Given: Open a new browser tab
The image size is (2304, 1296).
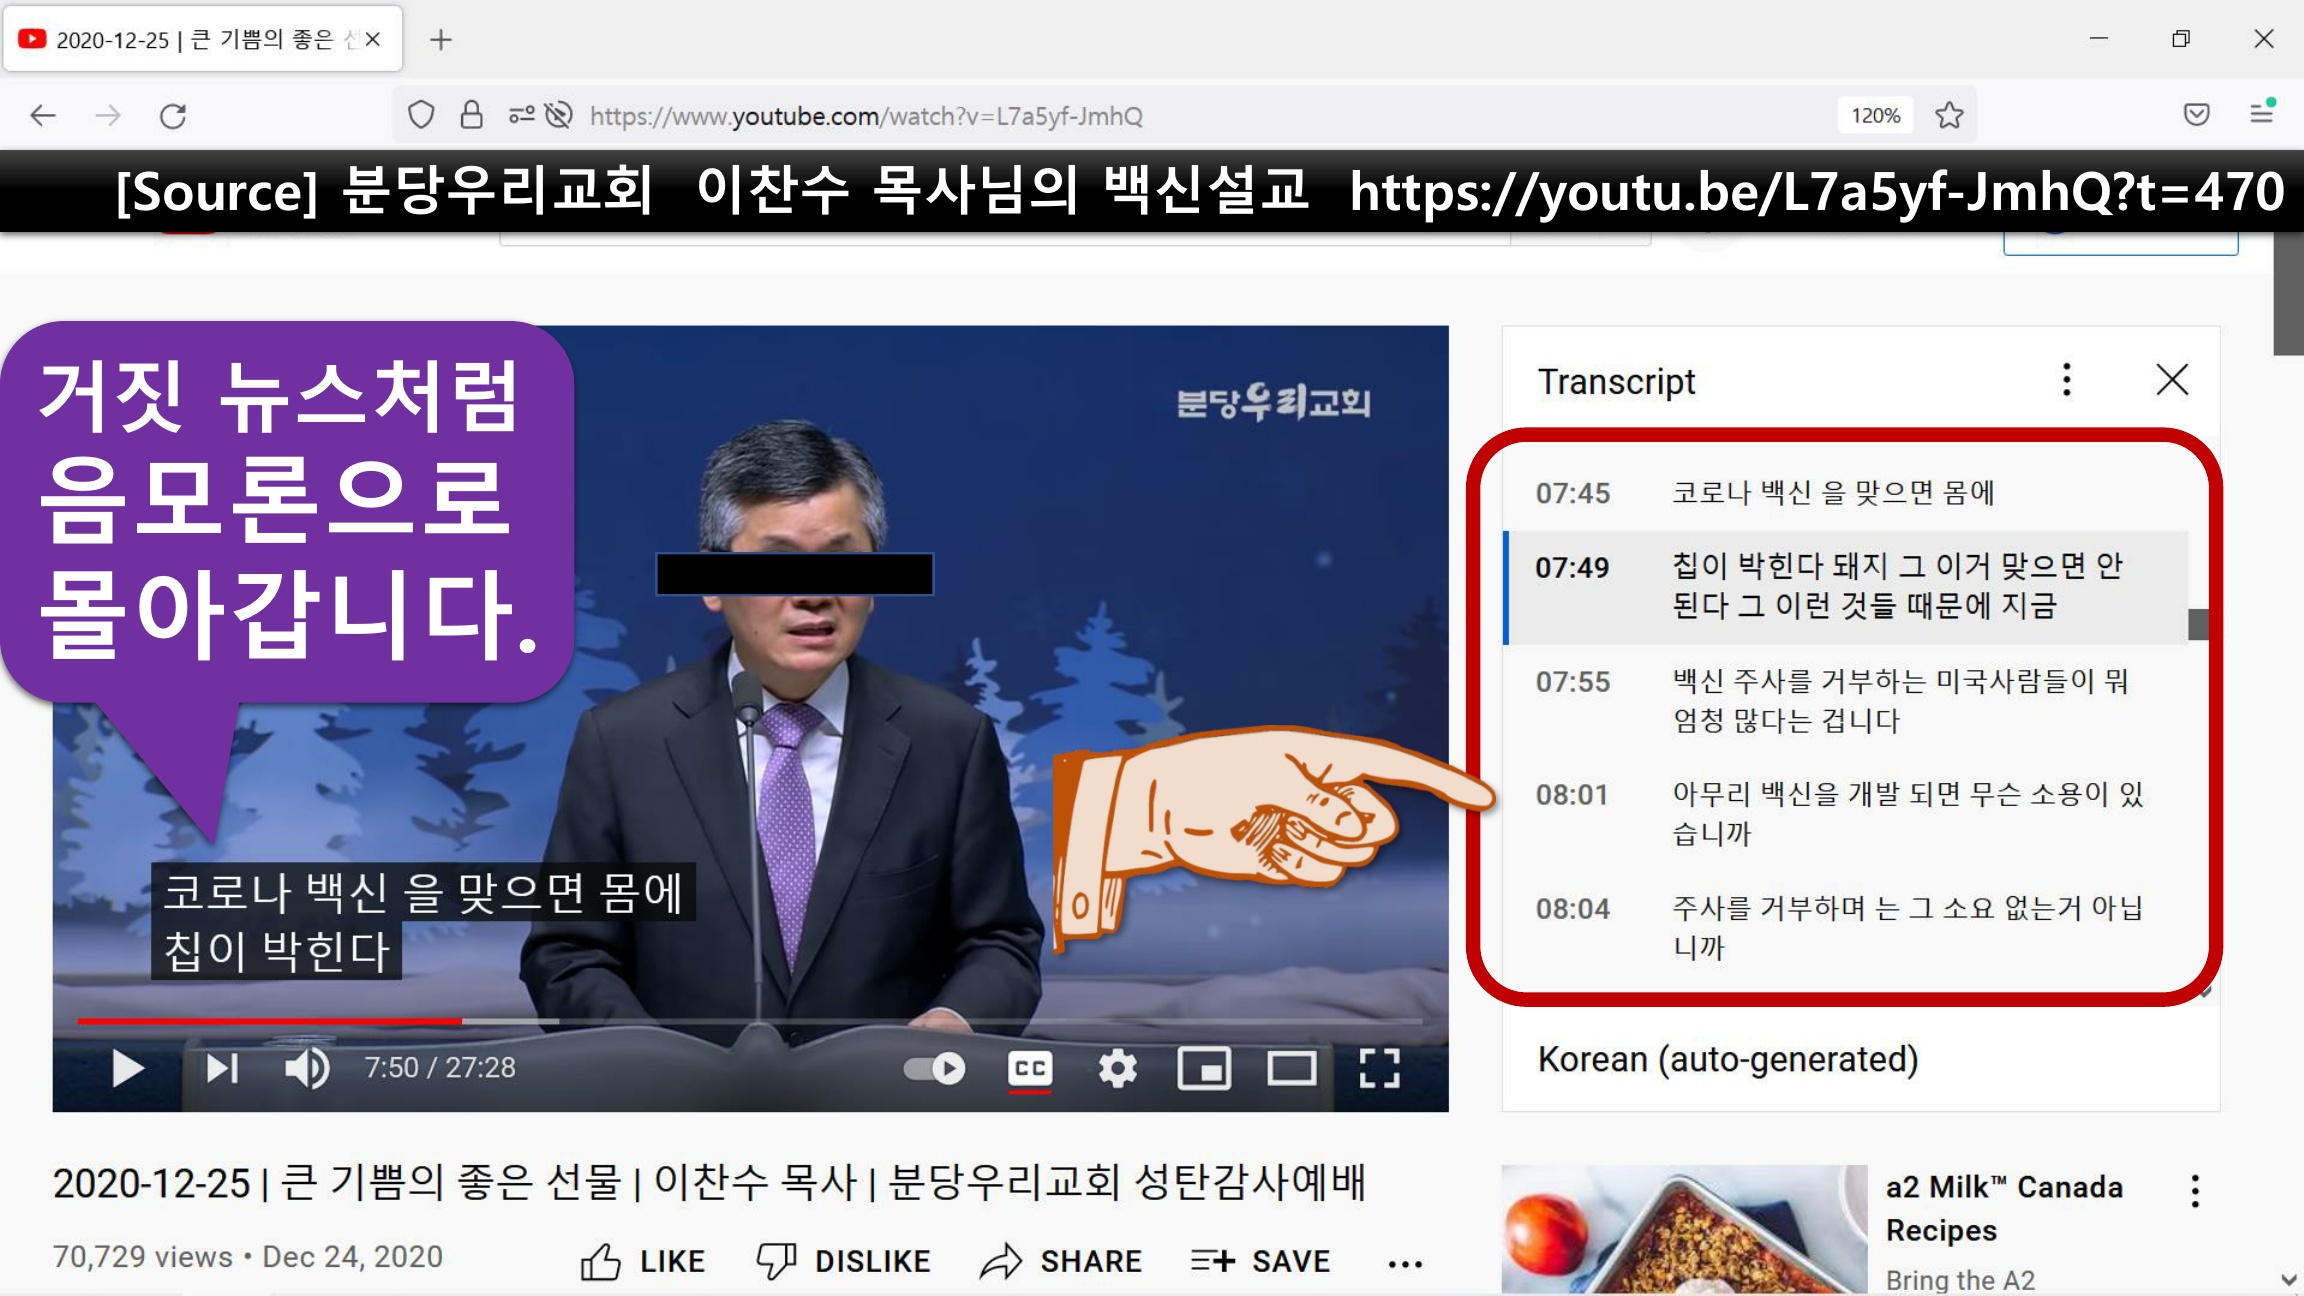Looking at the screenshot, I should (441, 40).
